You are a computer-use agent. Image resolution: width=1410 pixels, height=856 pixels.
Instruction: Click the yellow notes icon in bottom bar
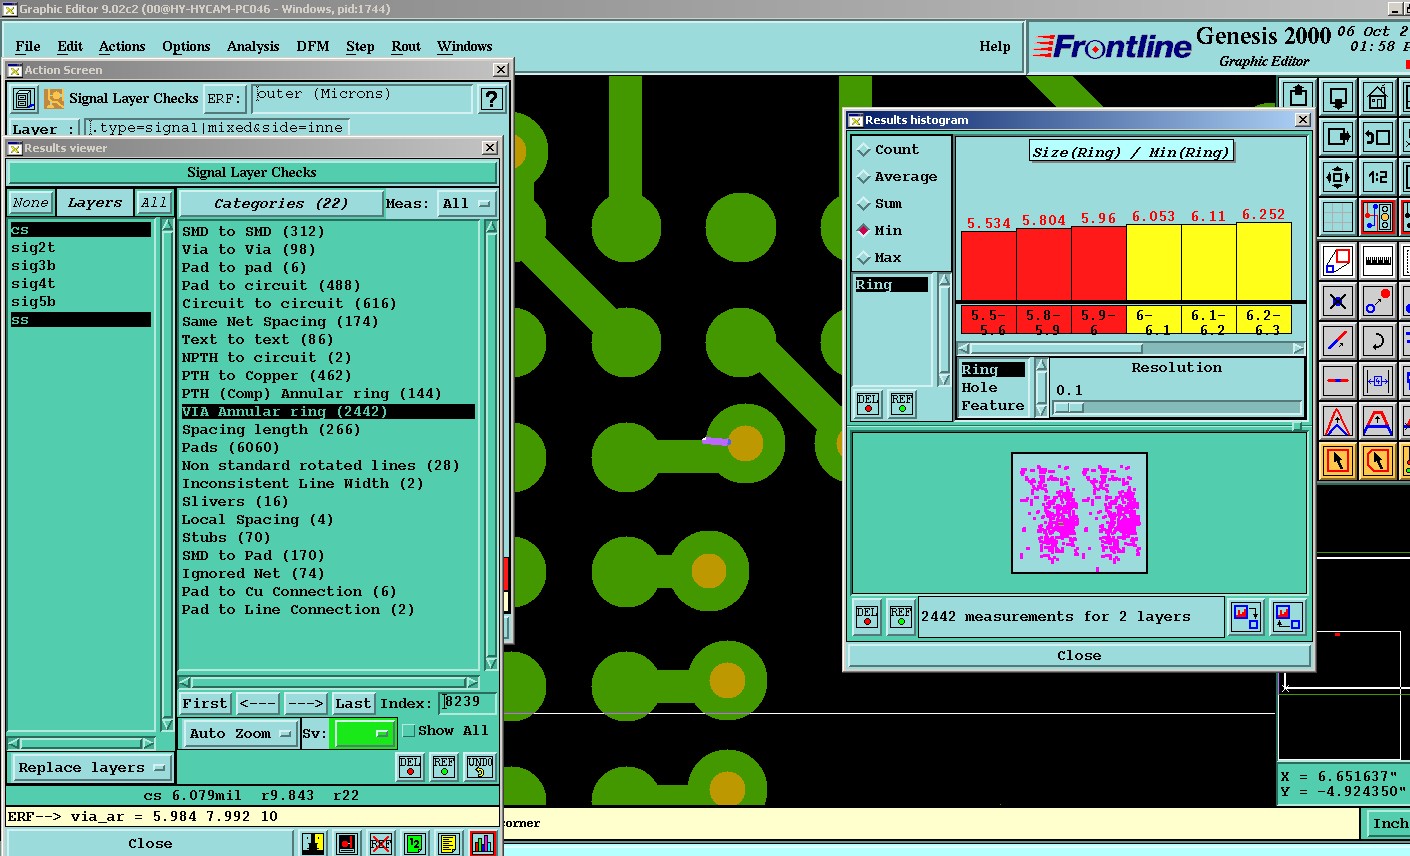coord(449,843)
